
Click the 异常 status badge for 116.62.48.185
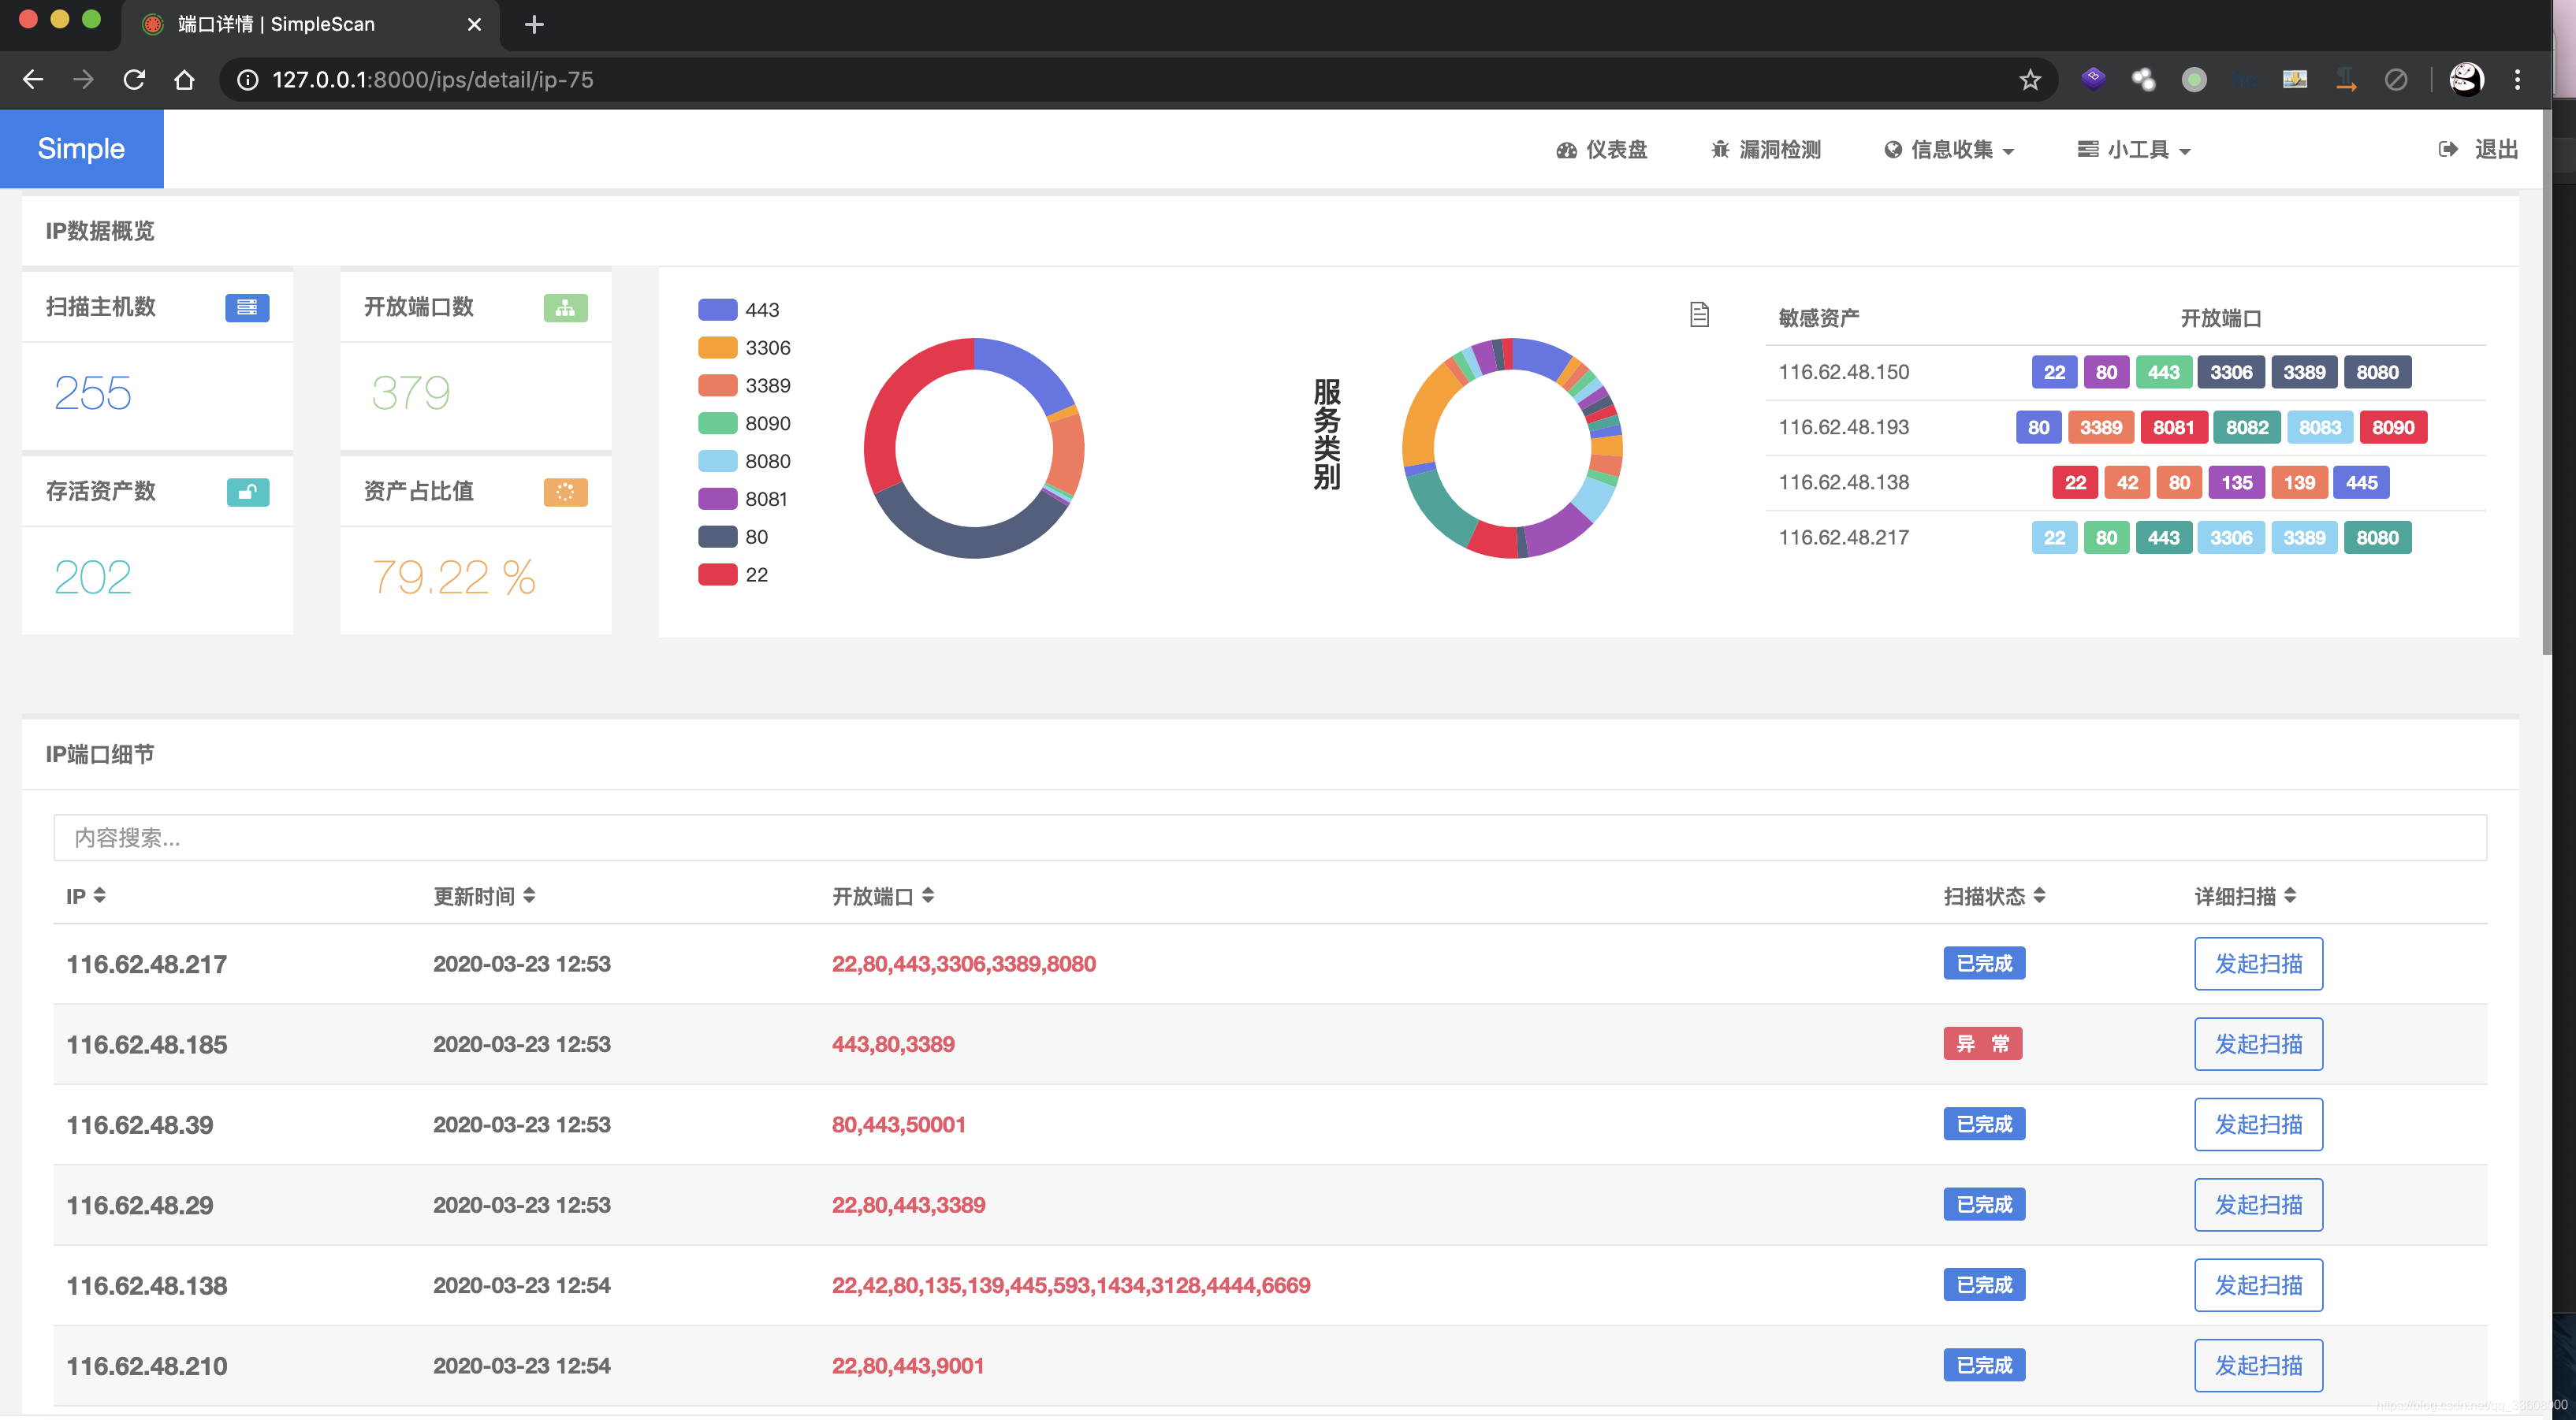click(x=1982, y=1044)
